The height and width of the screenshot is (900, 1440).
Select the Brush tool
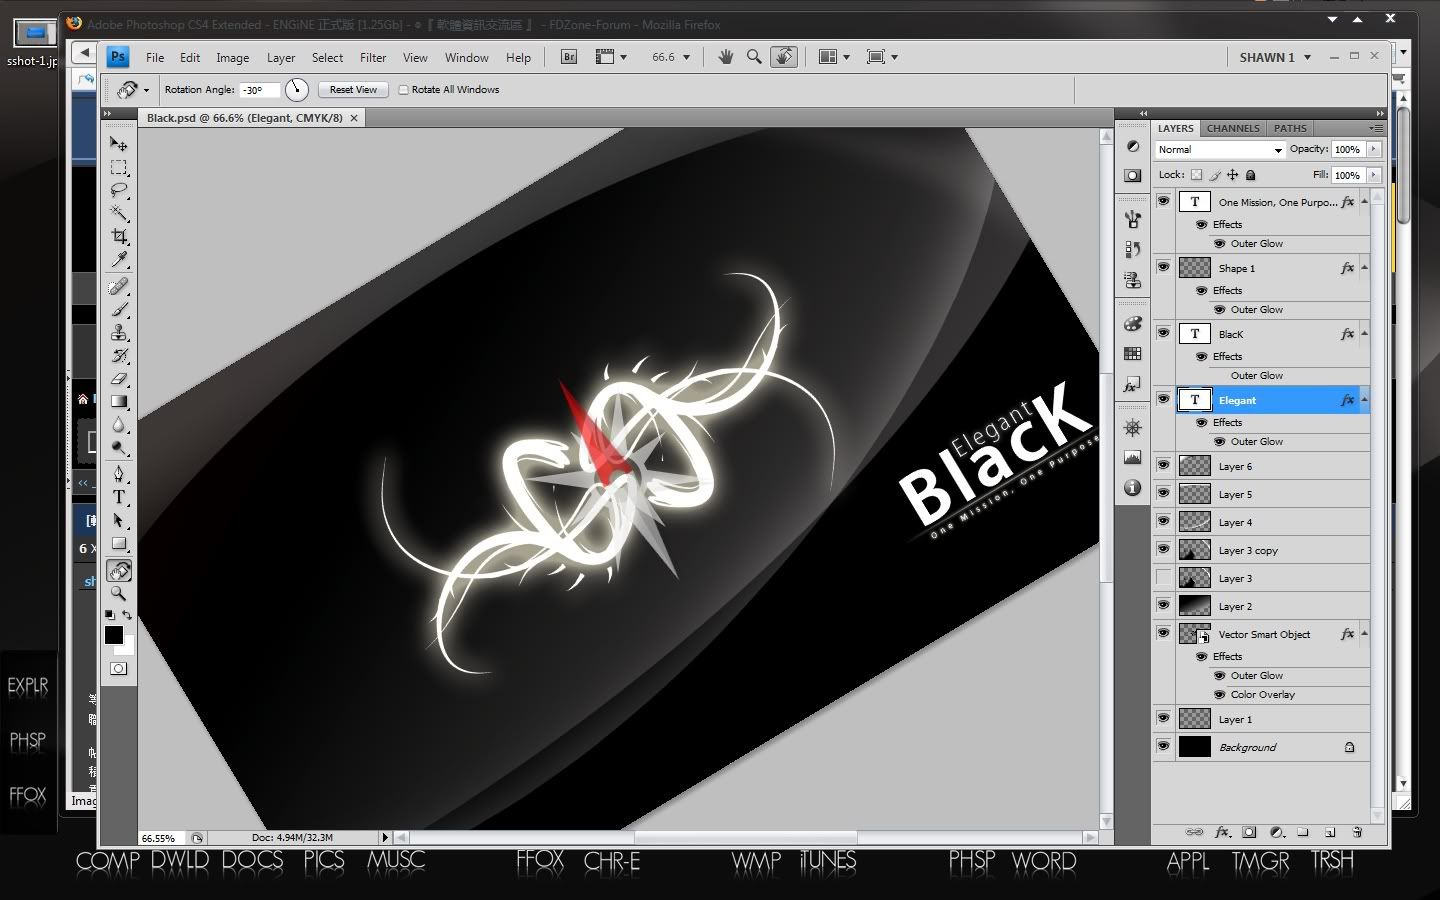(x=119, y=310)
